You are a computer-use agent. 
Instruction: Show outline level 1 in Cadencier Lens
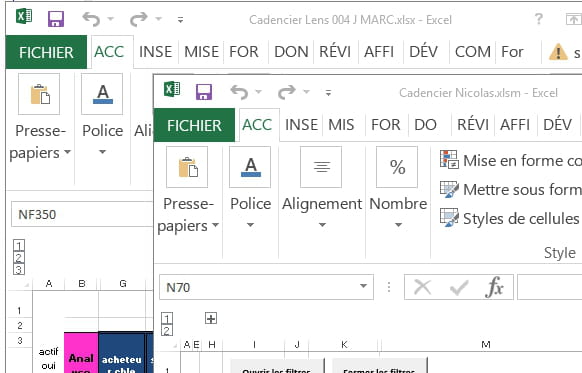(19, 245)
